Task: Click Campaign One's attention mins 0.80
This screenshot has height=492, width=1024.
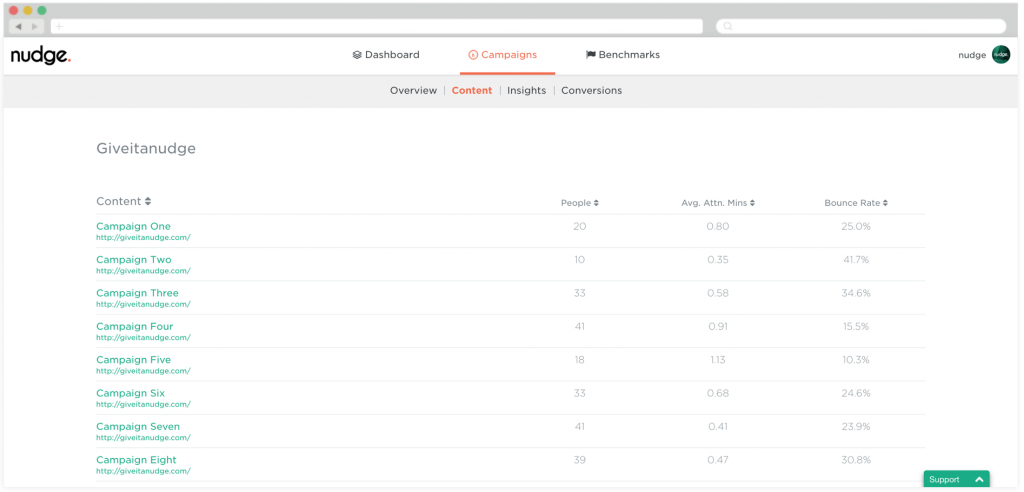Action: [718, 226]
